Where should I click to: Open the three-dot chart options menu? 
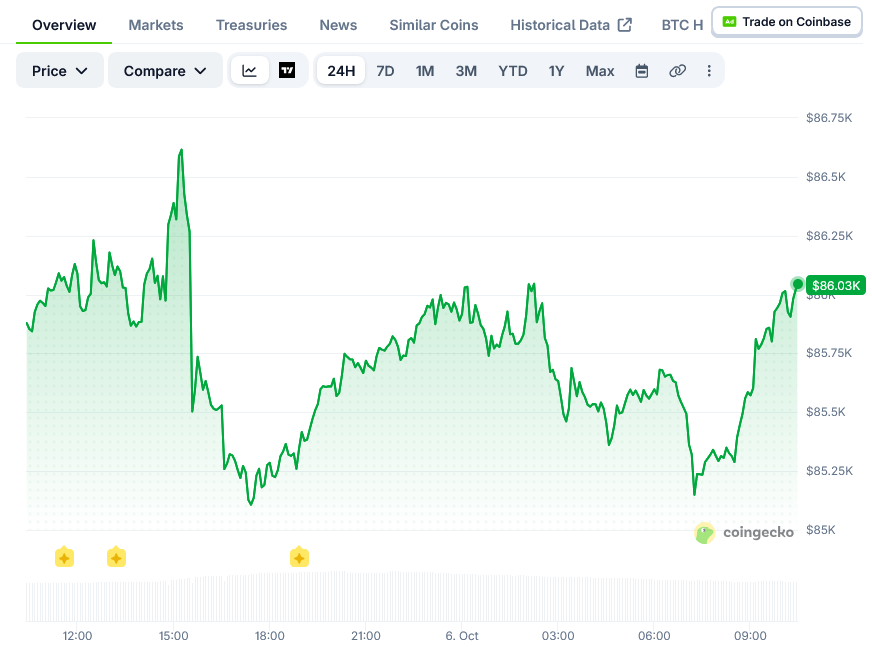(709, 71)
